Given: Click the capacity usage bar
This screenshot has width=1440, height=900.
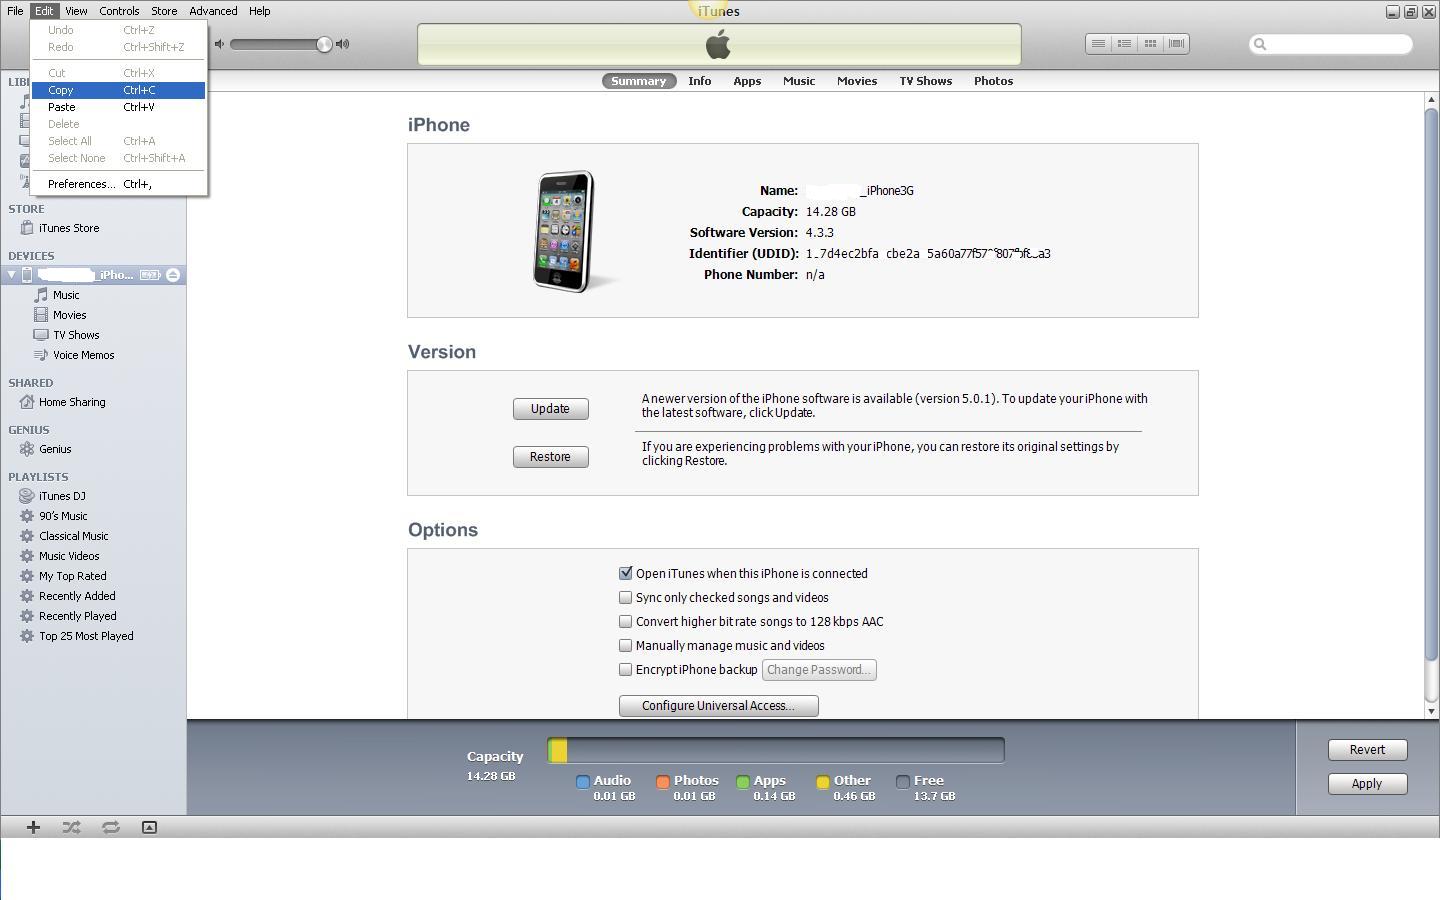Looking at the screenshot, I should click(x=776, y=751).
